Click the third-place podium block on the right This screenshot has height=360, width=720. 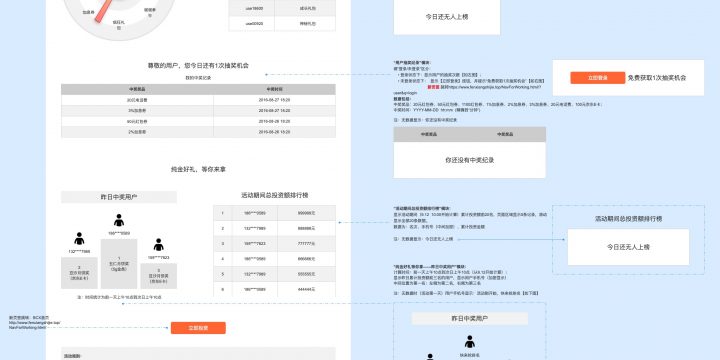point(158,276)
